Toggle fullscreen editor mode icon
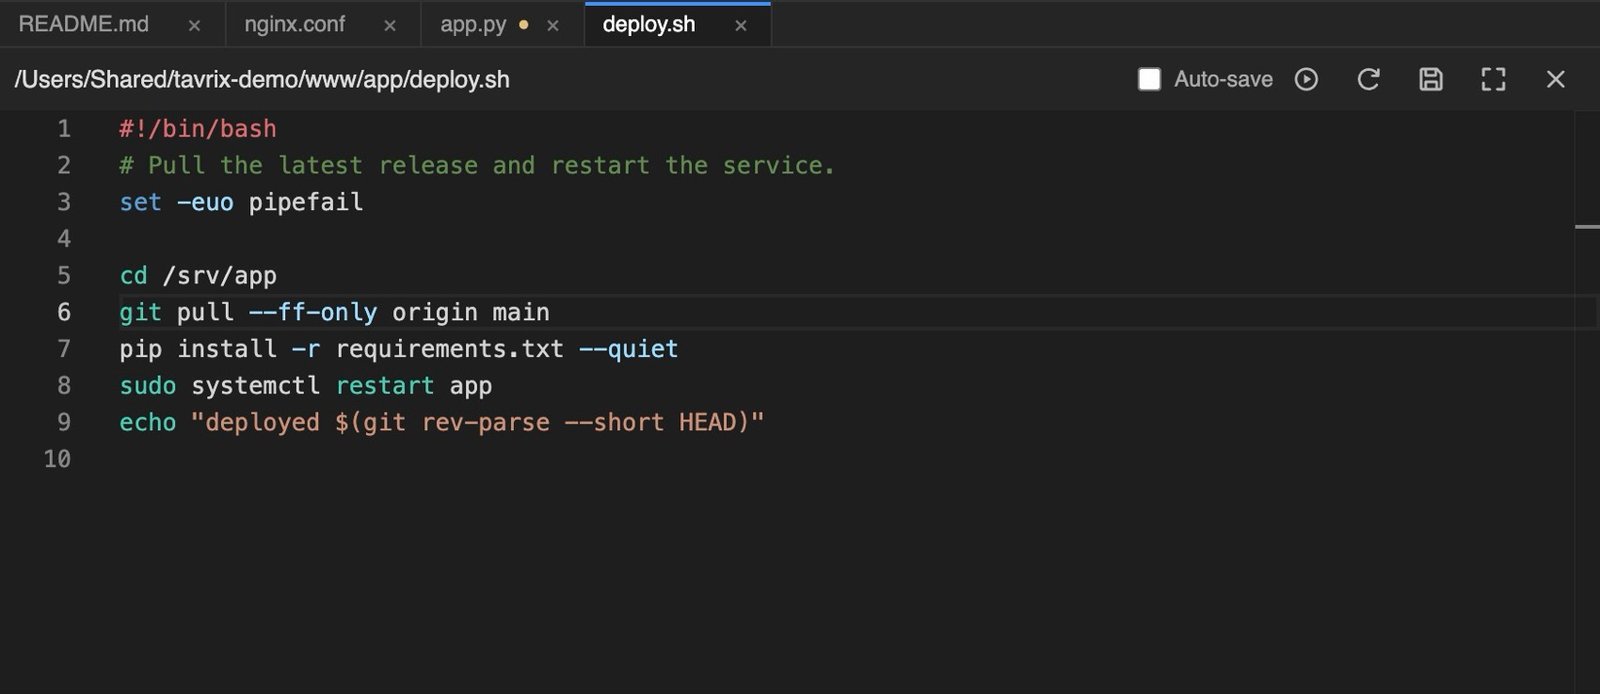Screen dimensions: 1600x694 point(1493,79)
